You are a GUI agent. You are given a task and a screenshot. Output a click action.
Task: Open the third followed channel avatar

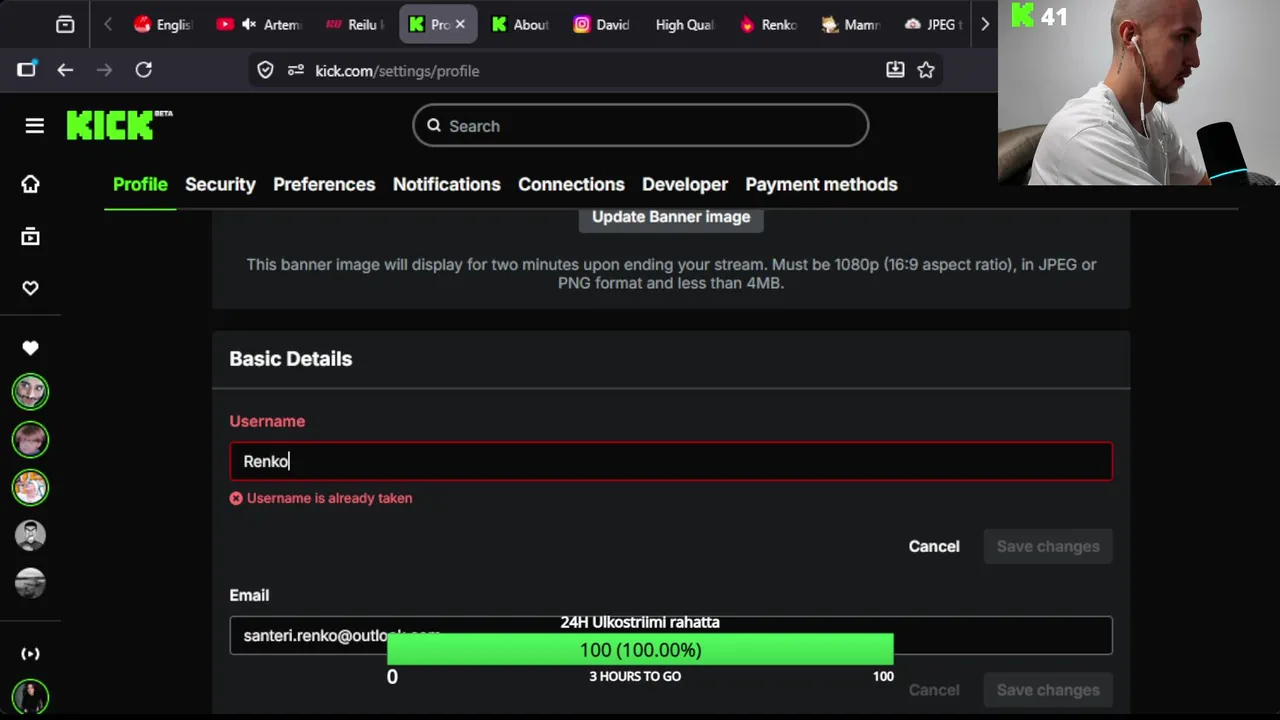30,488
